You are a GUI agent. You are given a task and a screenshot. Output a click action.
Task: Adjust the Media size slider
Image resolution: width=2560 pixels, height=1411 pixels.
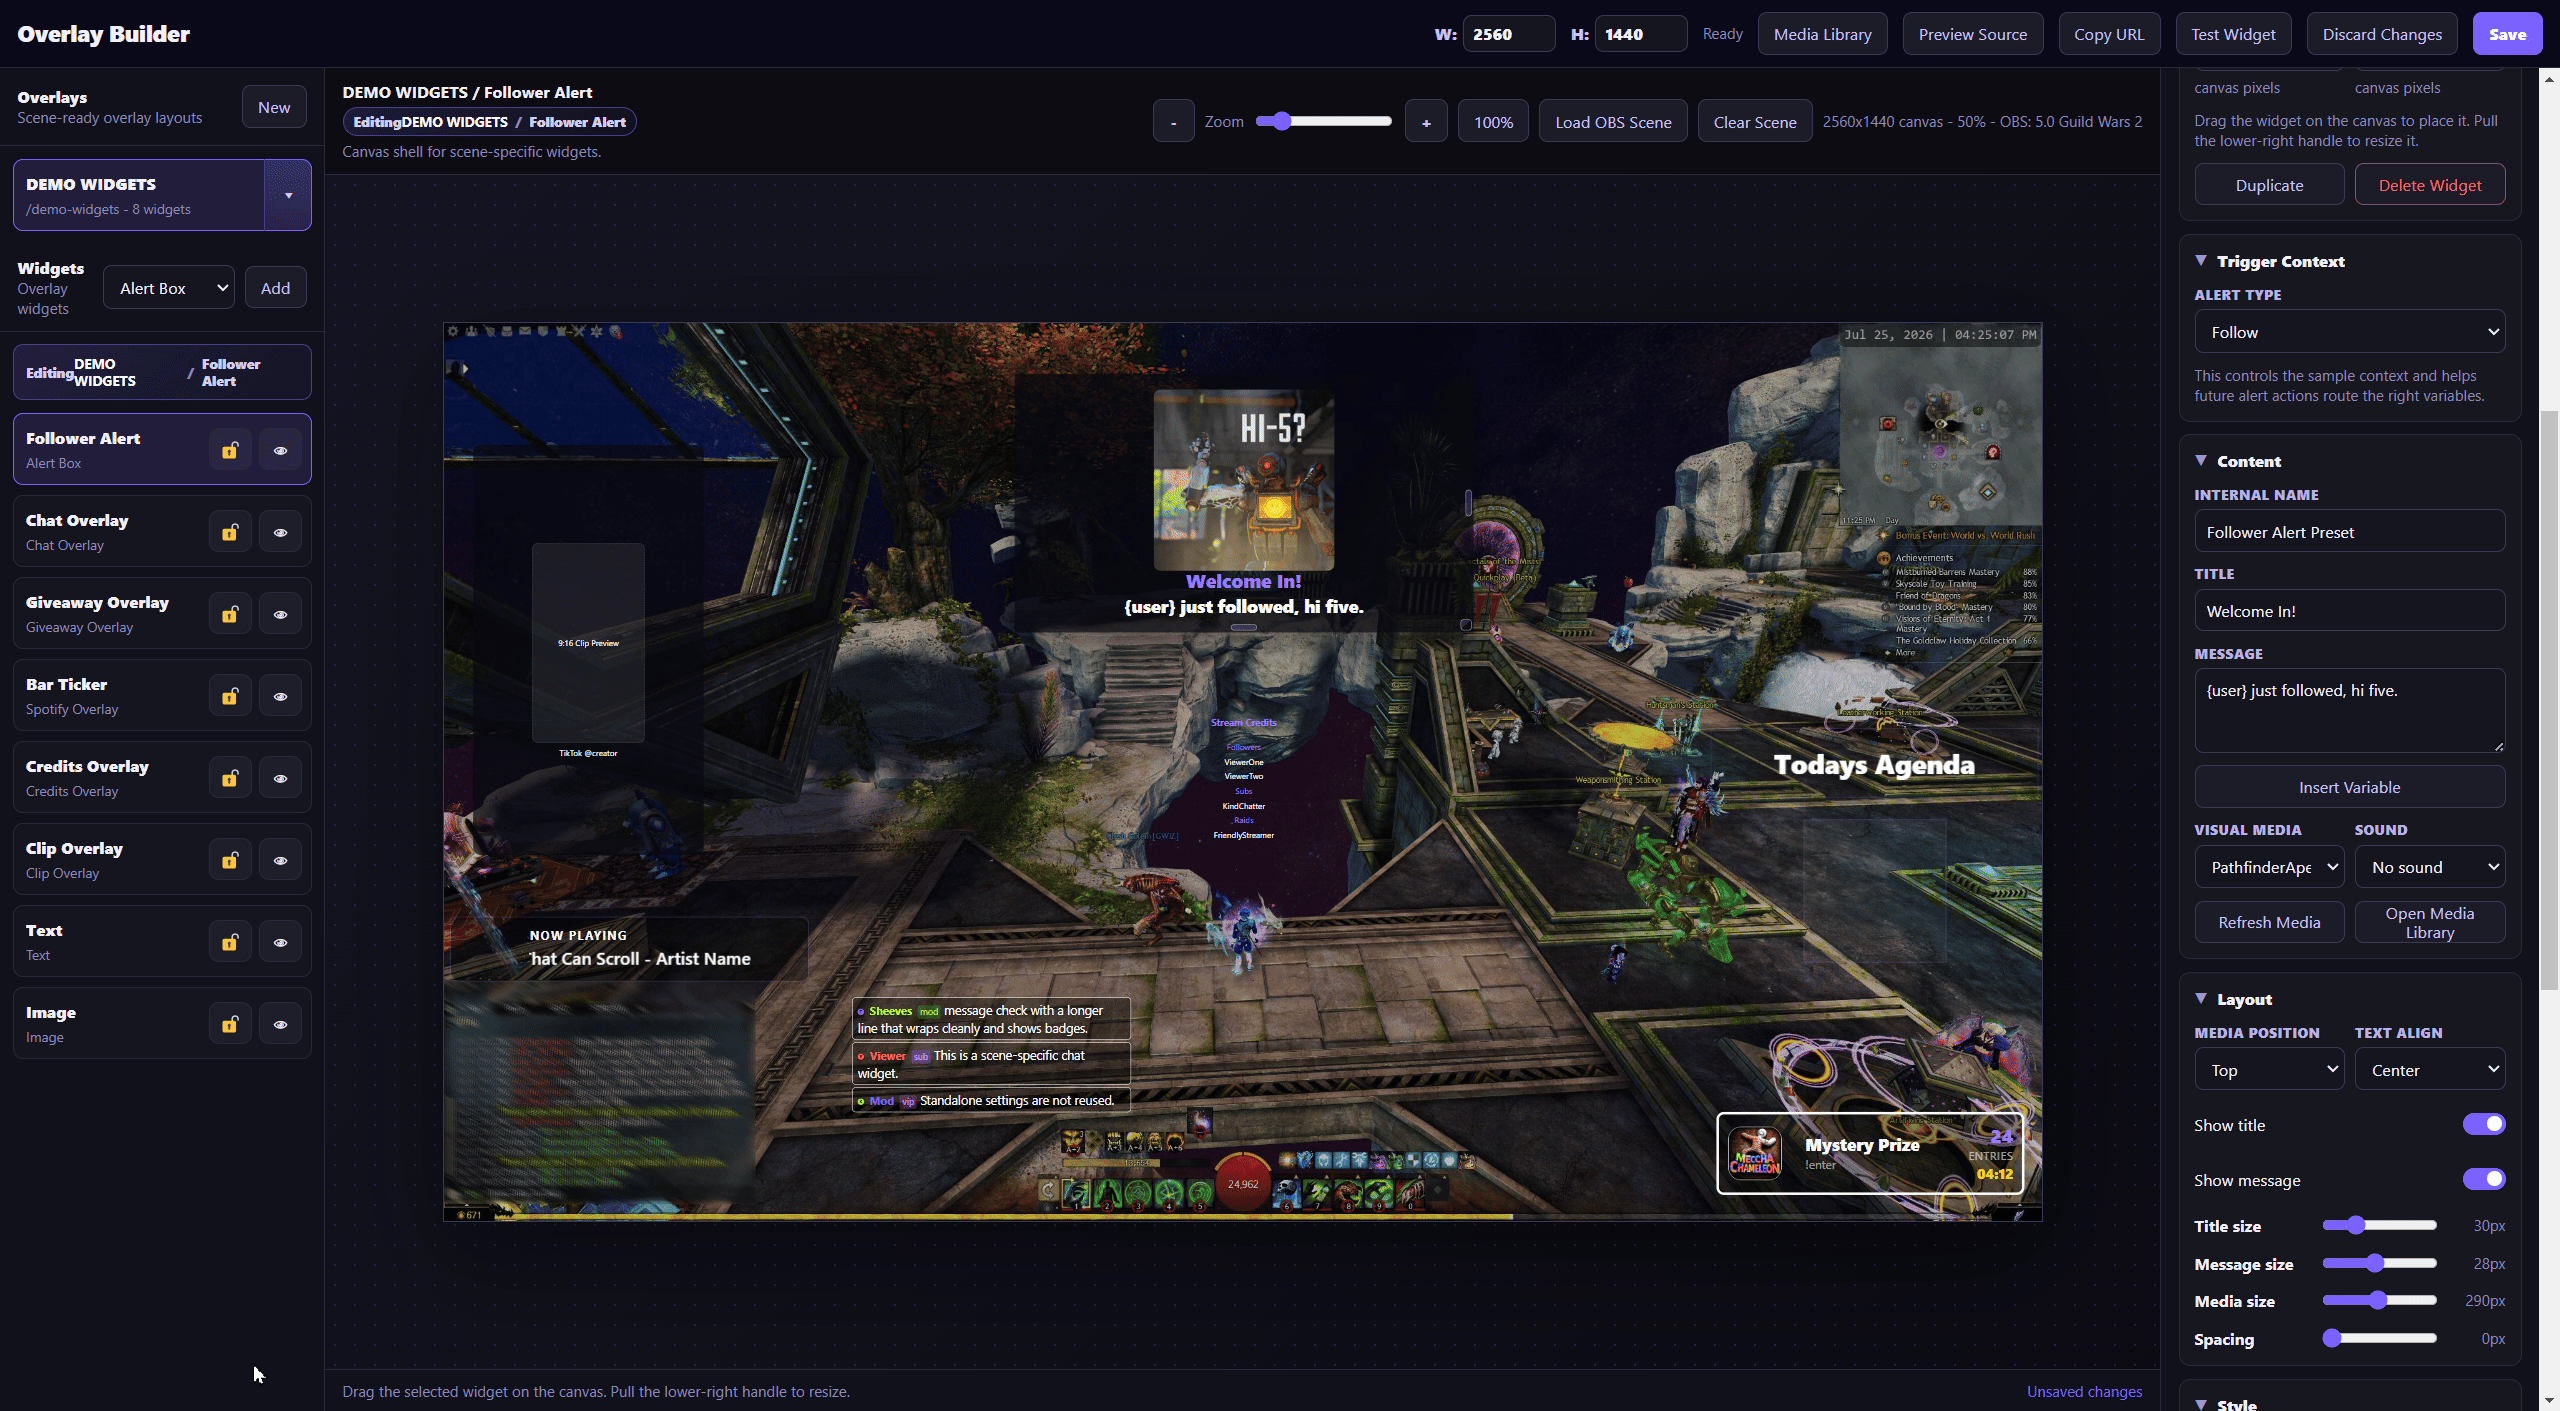2380,1300
